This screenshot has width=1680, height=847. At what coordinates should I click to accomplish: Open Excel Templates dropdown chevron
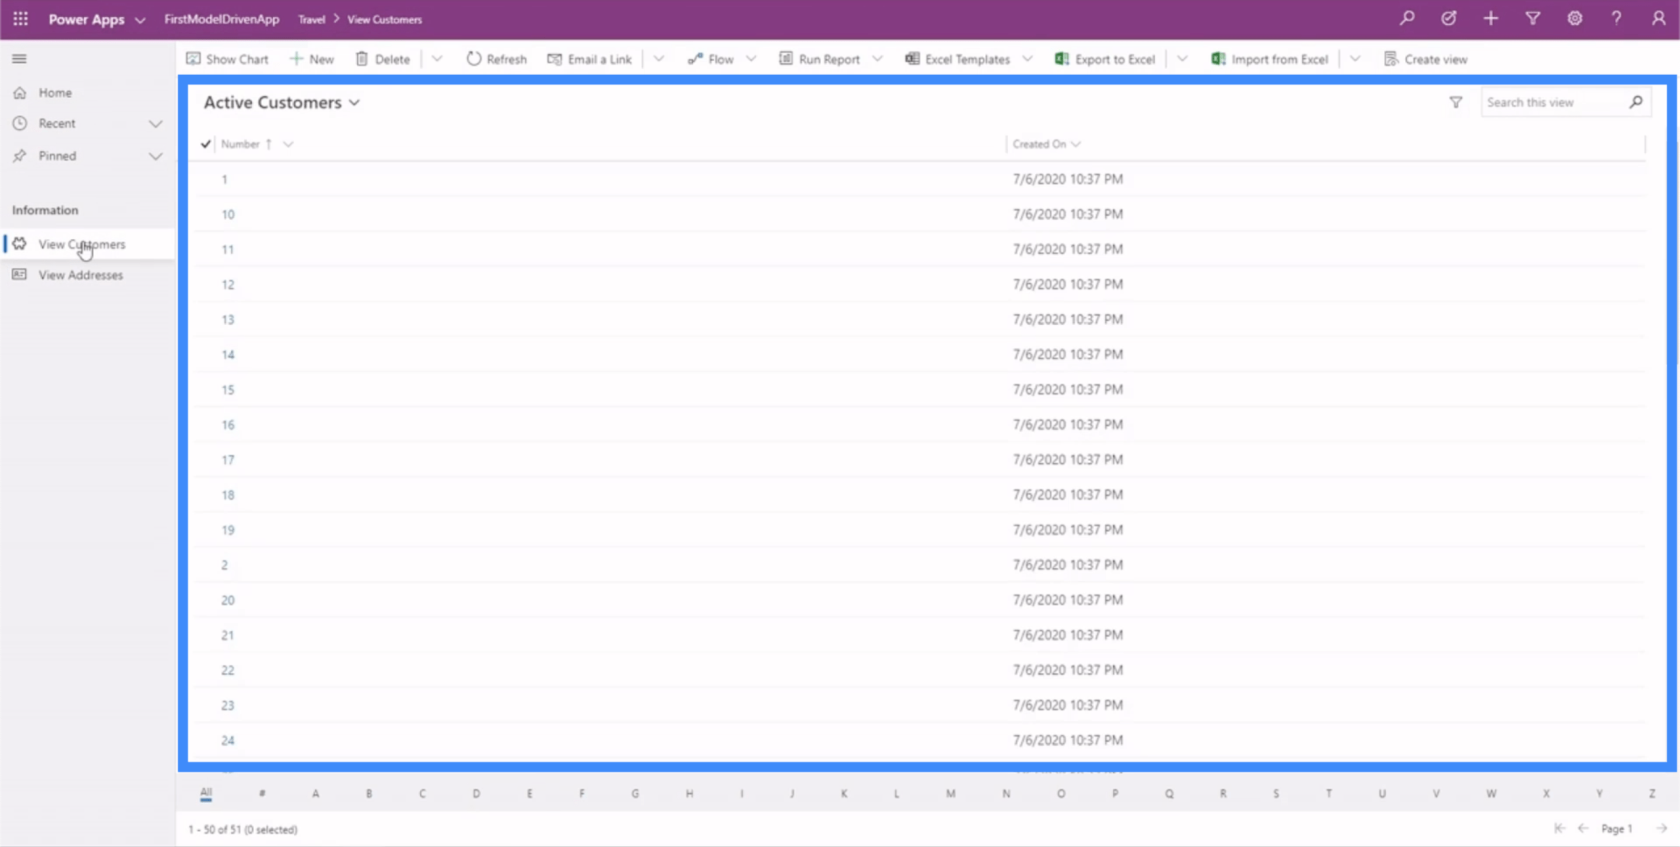1027,59
